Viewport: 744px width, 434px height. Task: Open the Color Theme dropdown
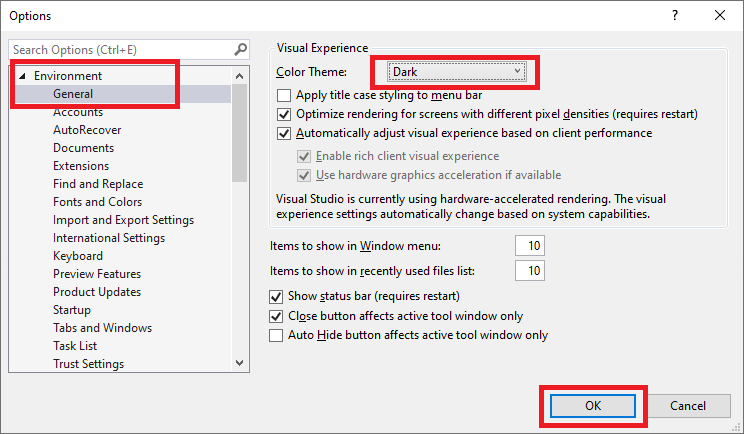[456, 72]
